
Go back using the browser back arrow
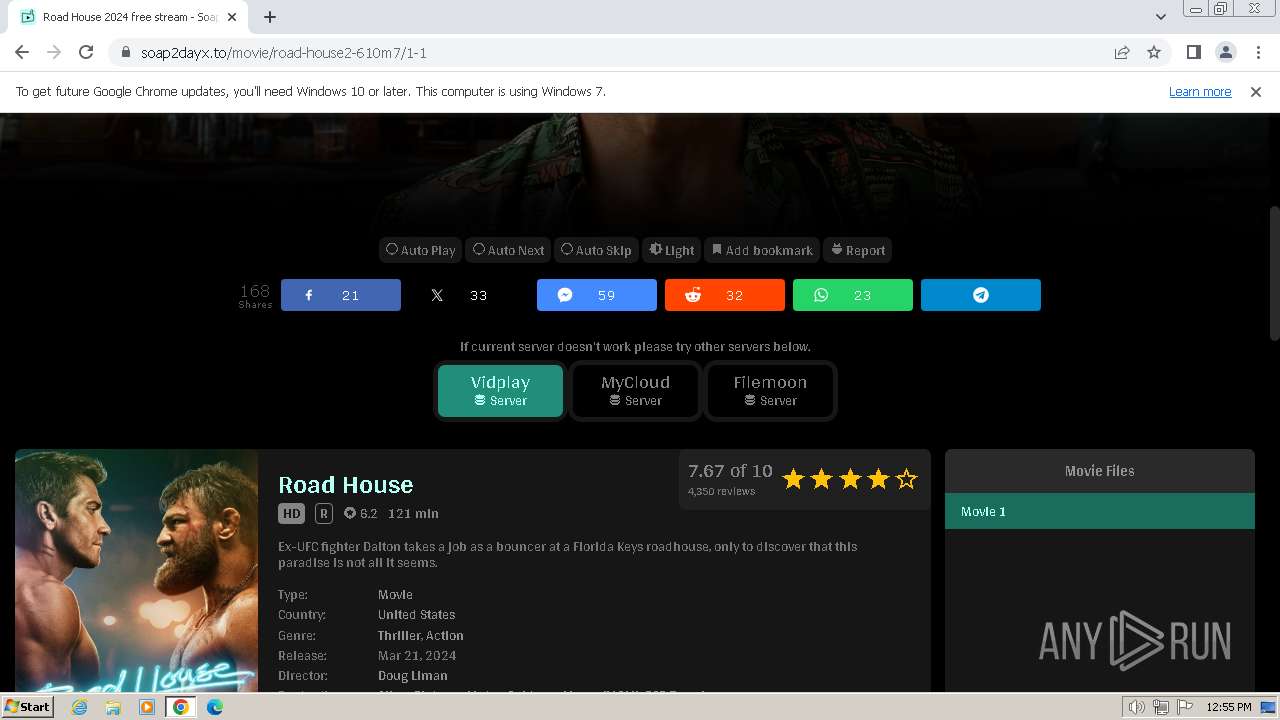tap(22, 52)
